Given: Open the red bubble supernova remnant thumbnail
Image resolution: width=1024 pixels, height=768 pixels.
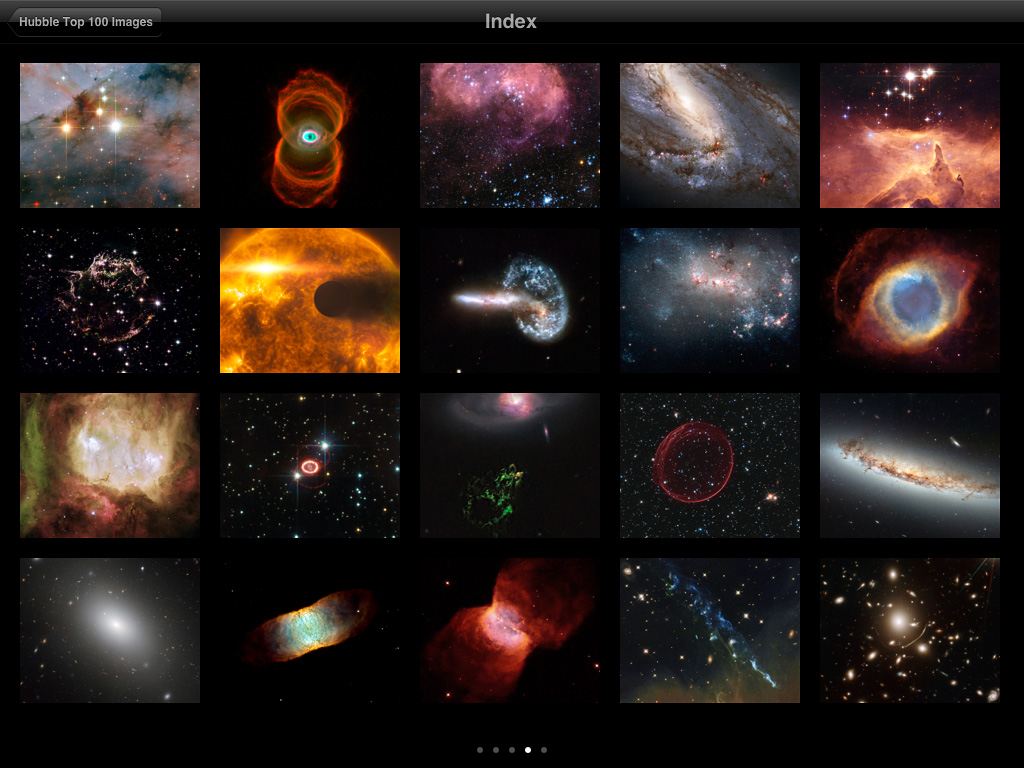Looking at the screenshot, I should pyautogui.click(x=709, y=465).
